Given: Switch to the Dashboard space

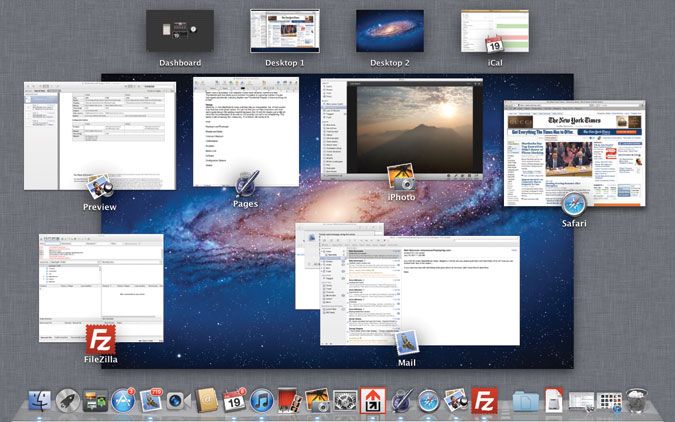Looking at the screenshot, I should (x=180, y=31).
